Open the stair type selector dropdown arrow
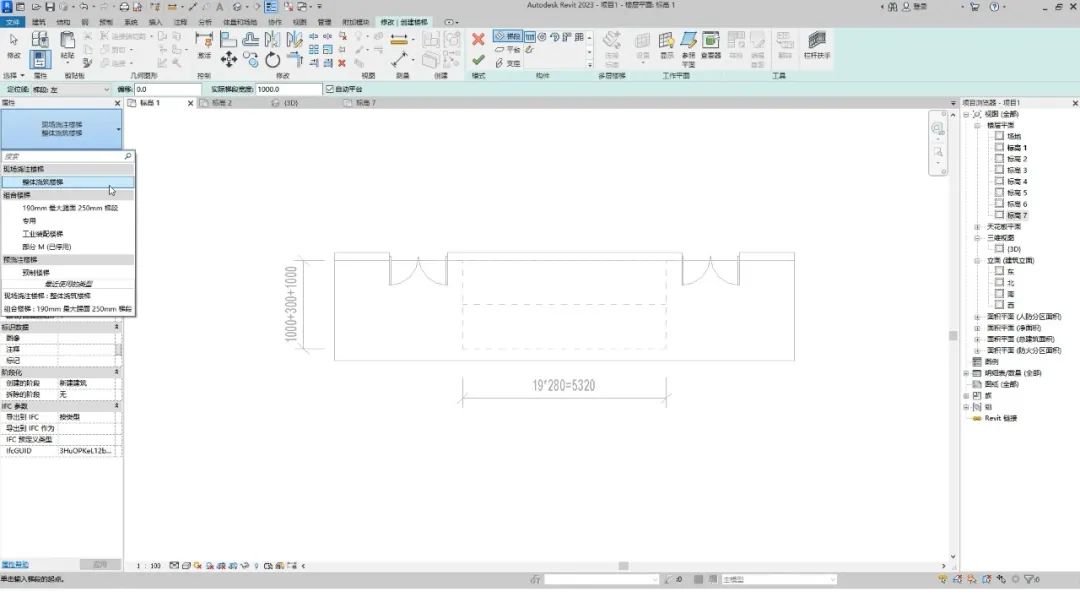The width and height of the screenshot is (1080, 608). pos(118,129)
